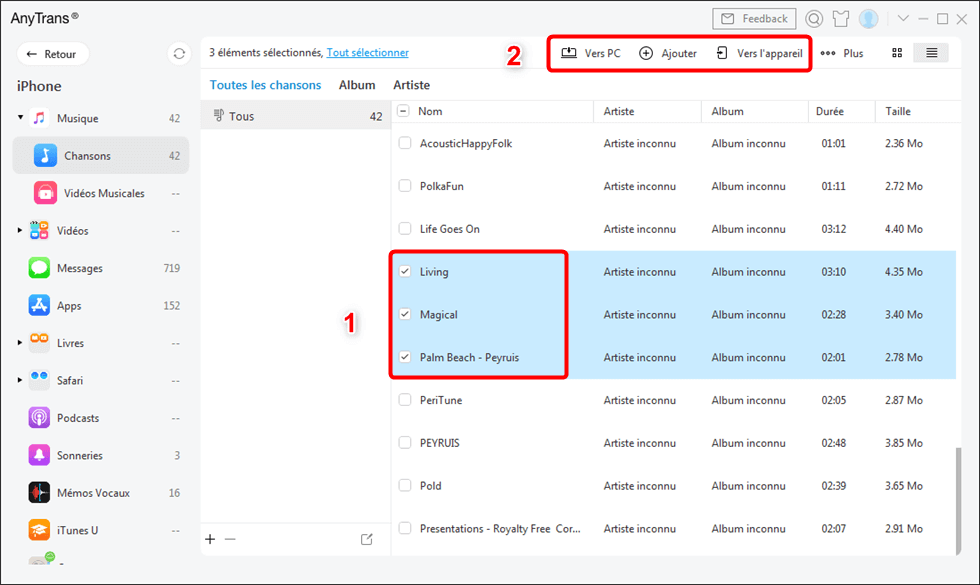Screen dimensions: 980x585
Task: Switch to grid view icon
Action: 897,53
